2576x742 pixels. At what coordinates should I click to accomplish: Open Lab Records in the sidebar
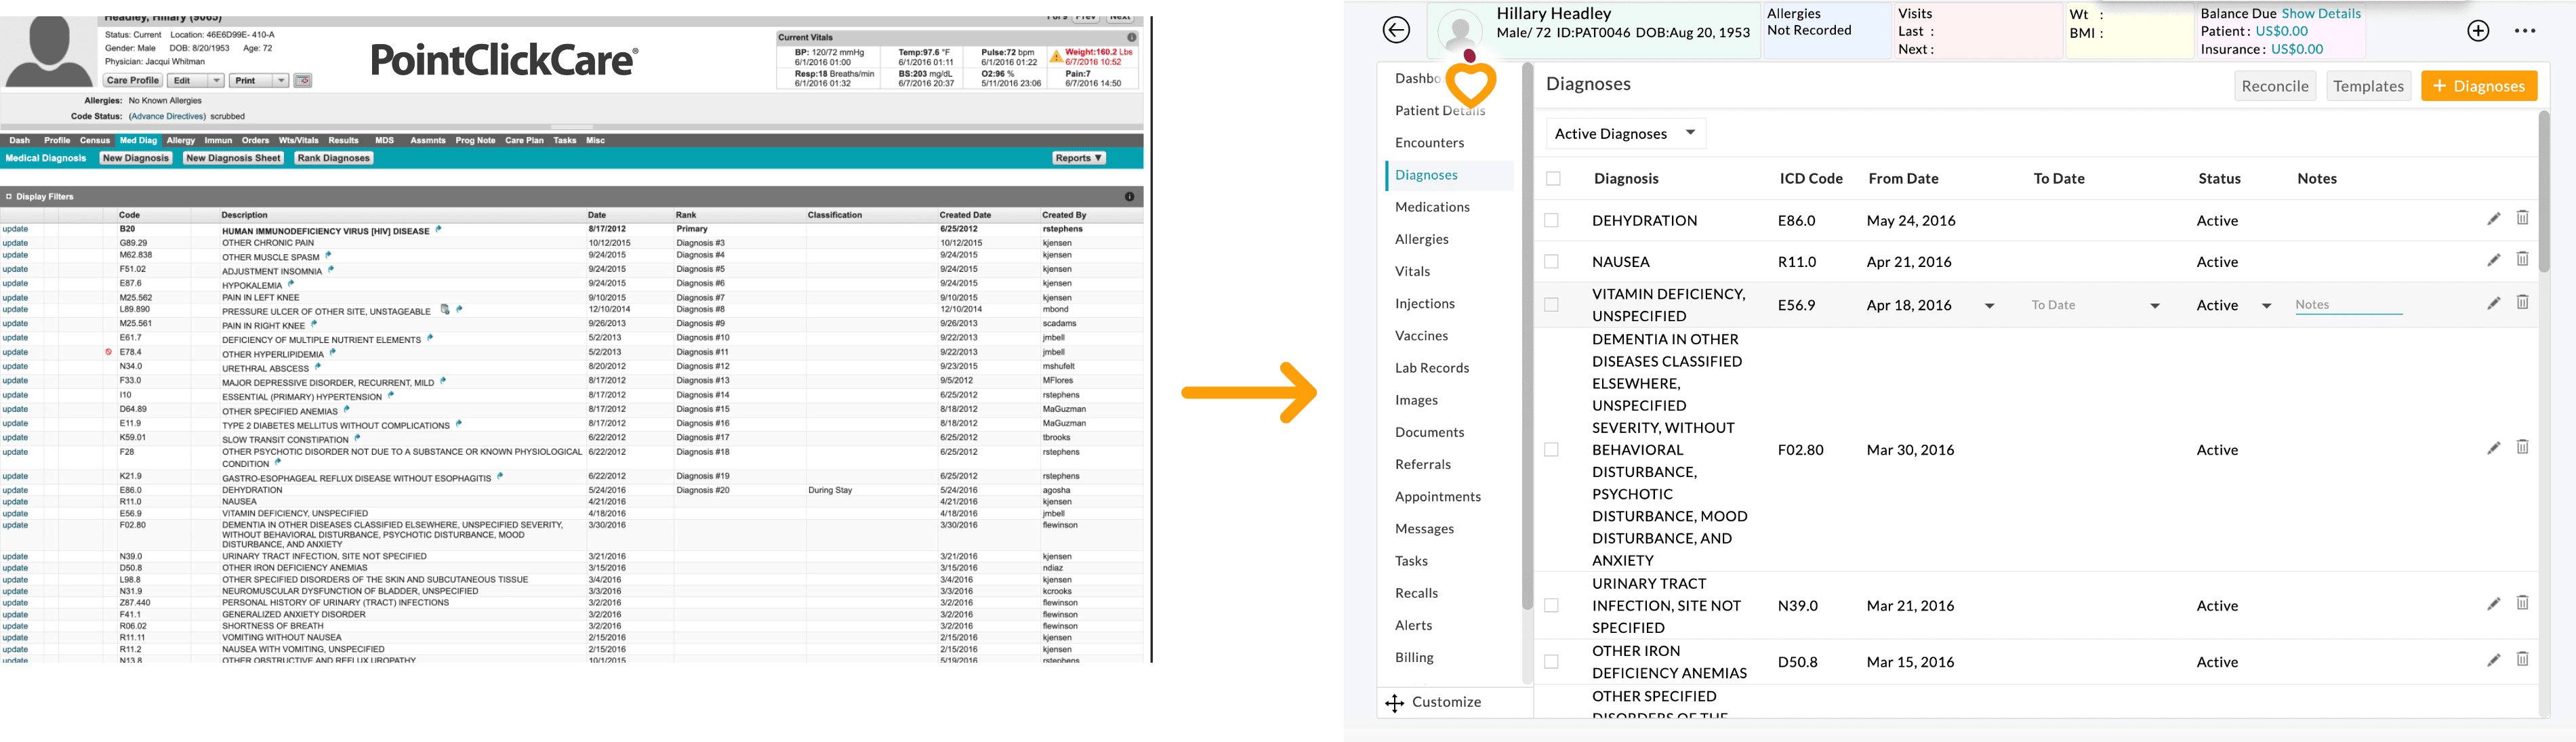tap(1432, 368)
